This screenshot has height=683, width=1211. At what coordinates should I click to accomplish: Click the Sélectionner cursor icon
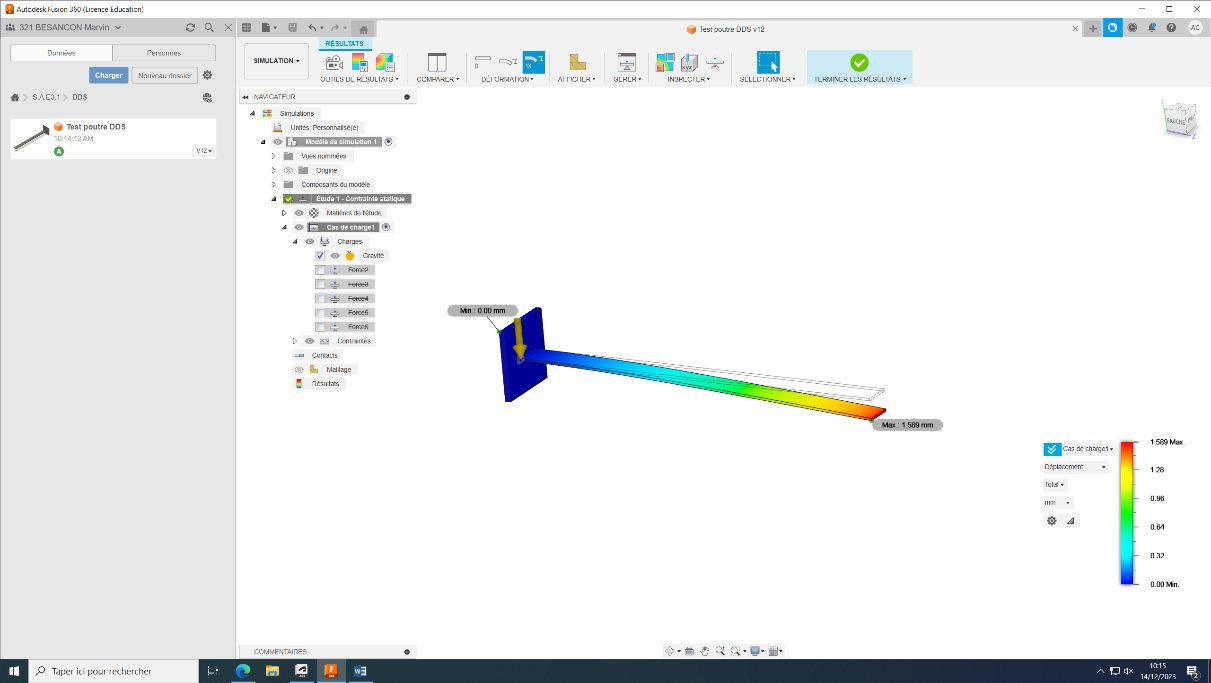768,62
